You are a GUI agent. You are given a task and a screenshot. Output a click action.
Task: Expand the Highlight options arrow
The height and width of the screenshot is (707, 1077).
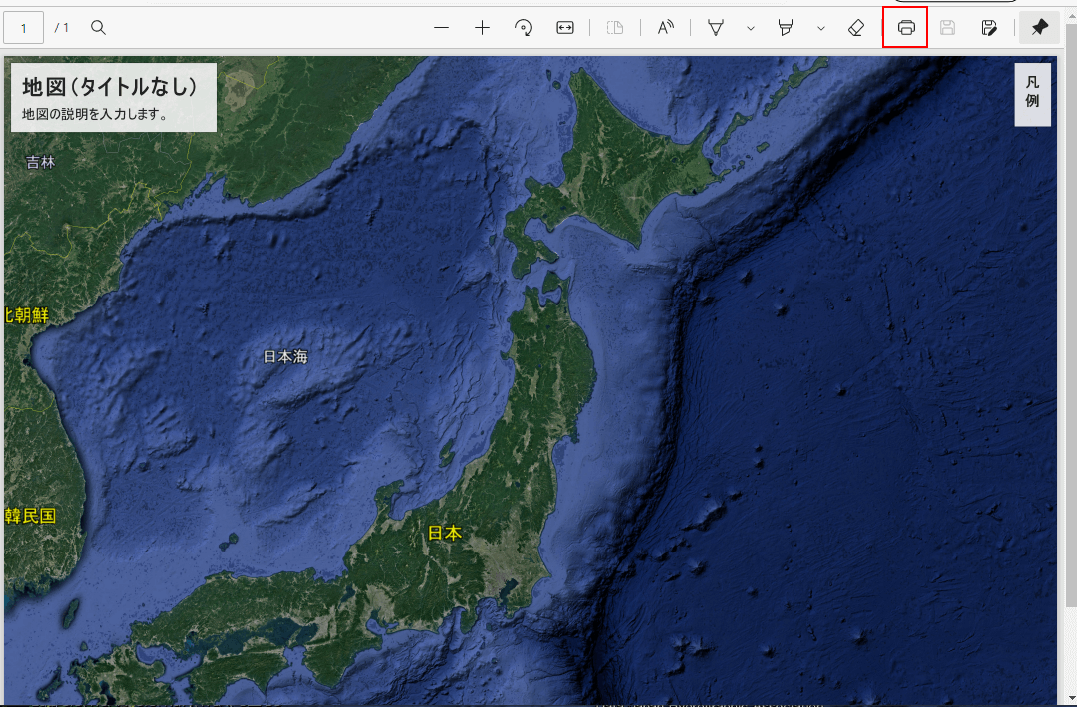point(821,28)
